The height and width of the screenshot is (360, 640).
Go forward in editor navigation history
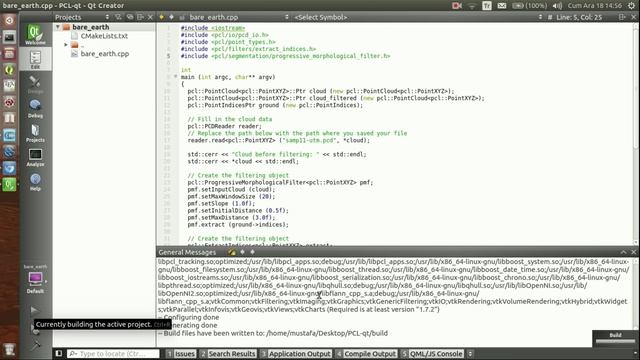point(171,17)
